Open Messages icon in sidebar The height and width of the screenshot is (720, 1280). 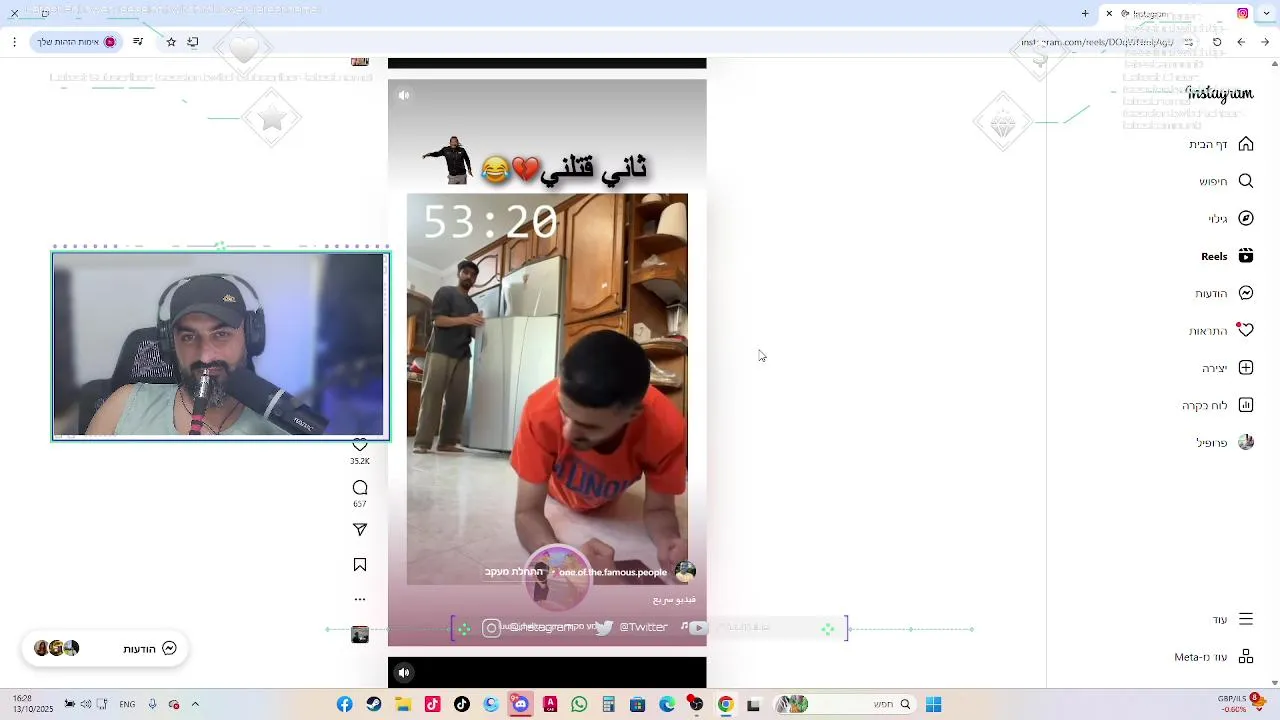pyautogui.click(x=1246, y=293)
